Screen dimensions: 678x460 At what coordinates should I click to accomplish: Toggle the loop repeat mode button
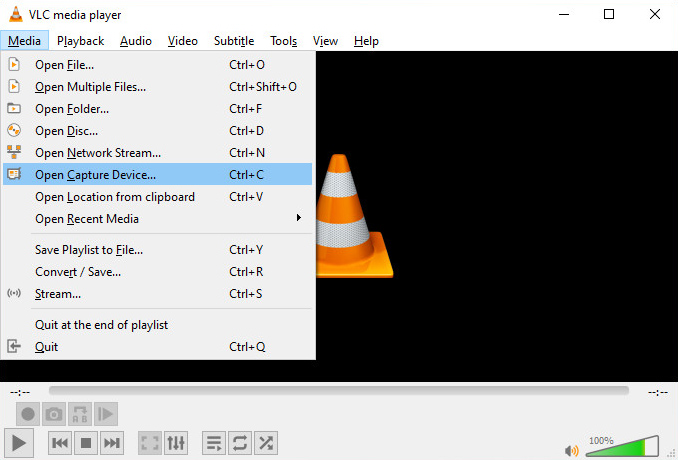tap(240, 443)
